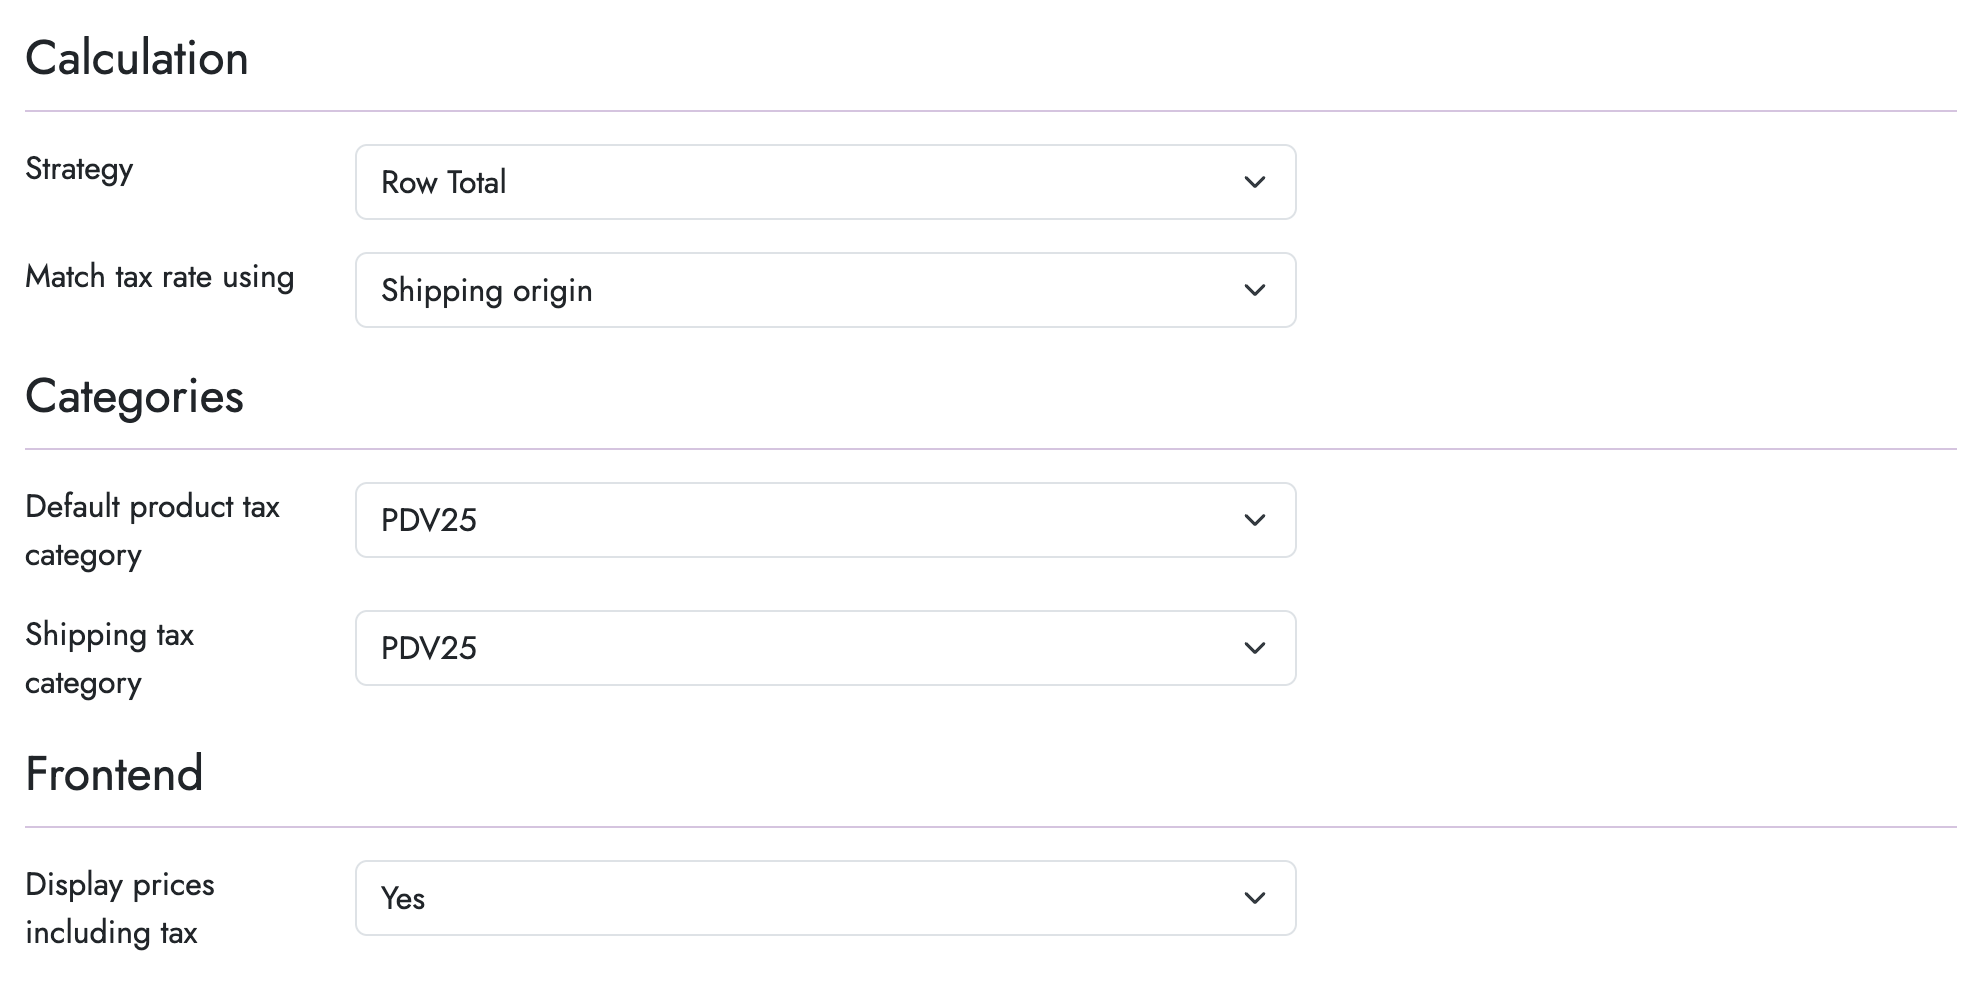This screenshot has height=982, width=1978.
Task: Click the Calculation section heading
Action: [138, 57]
